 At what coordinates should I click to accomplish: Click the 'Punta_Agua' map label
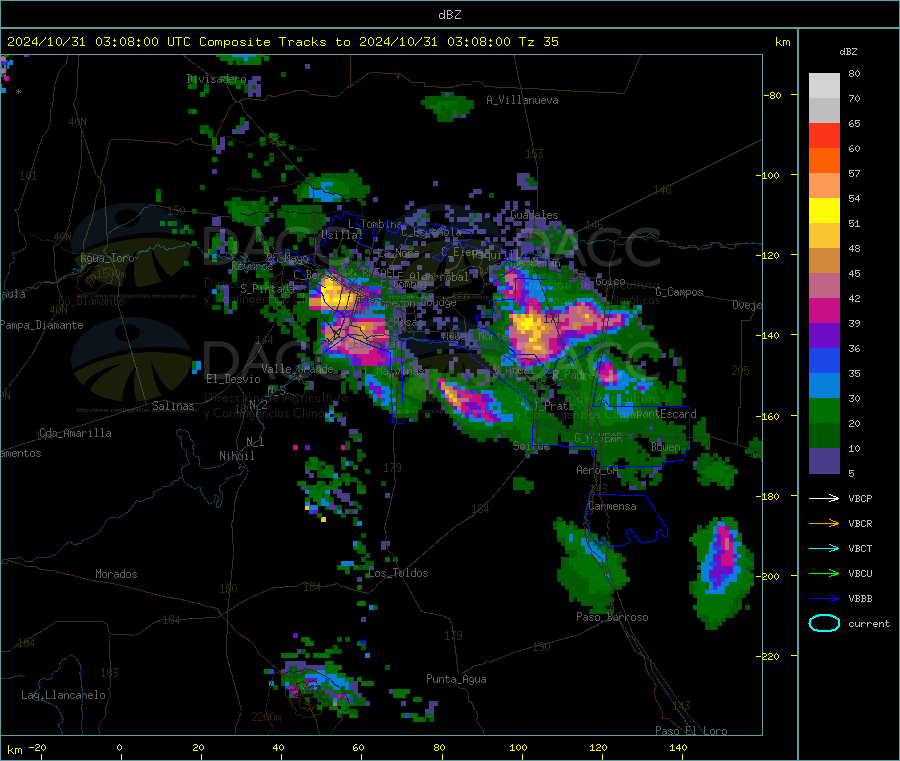click(456, 679)
